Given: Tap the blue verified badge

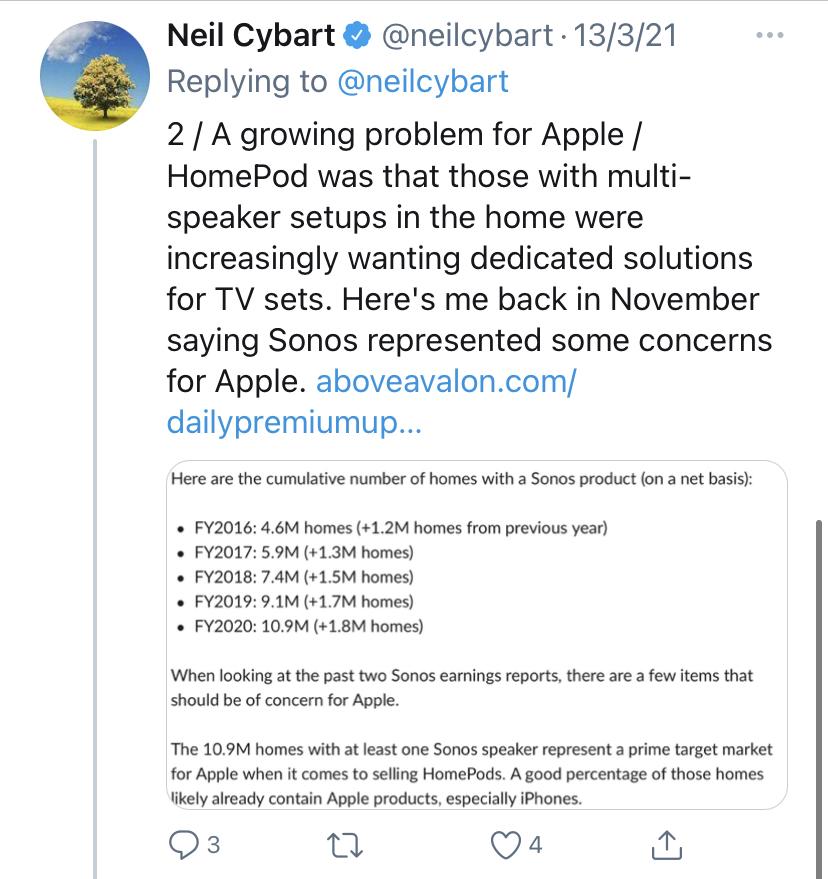Looking at the screenshot, I should (x=355, y=37).
